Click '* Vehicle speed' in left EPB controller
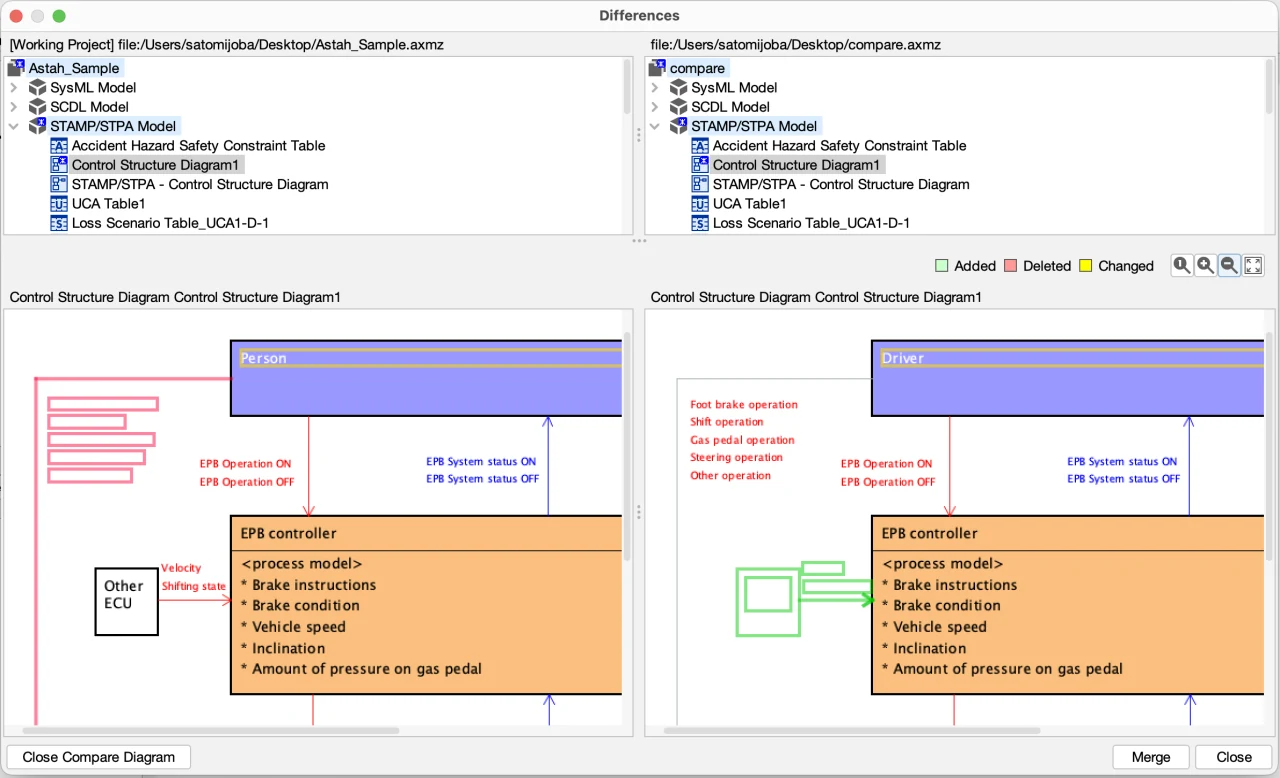This screenshot has height=778, width=1280. tap(293, 627)
